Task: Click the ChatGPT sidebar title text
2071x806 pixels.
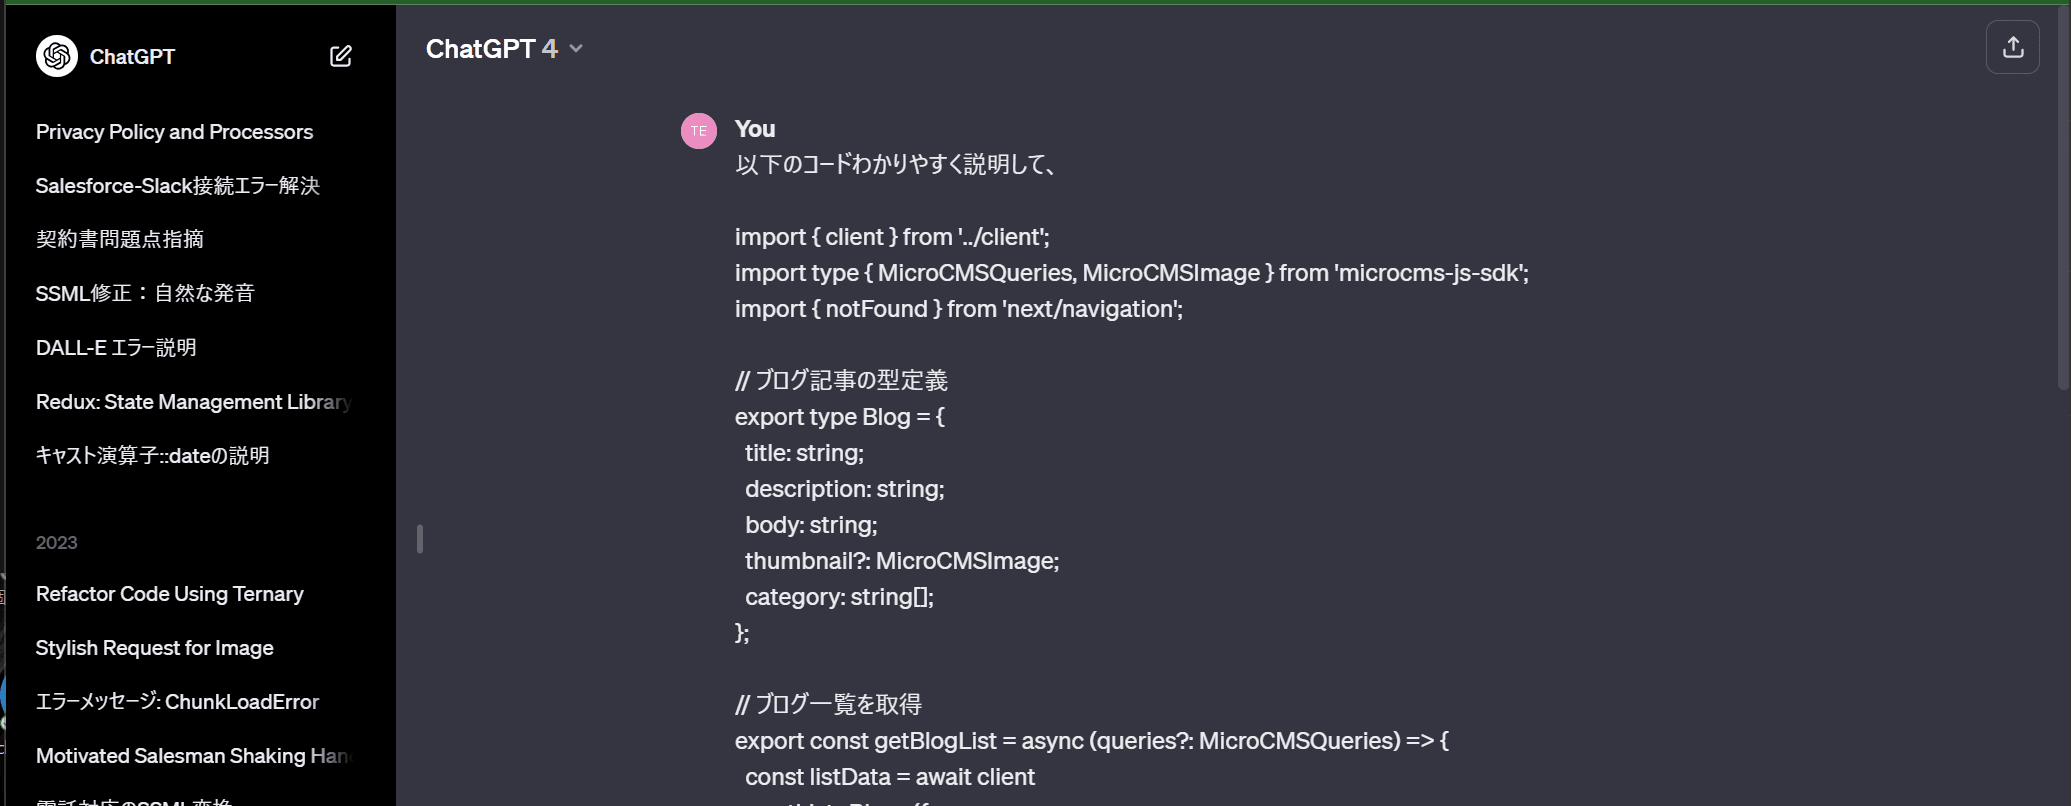Action: click(132, 57)
